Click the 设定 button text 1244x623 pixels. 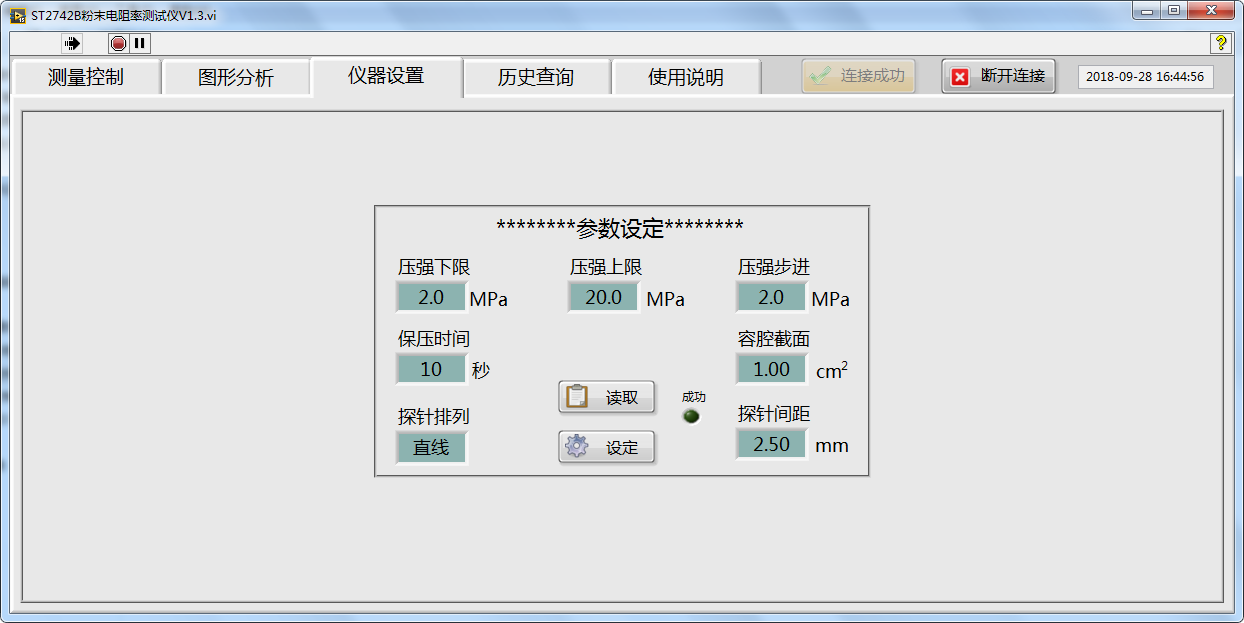622,448
